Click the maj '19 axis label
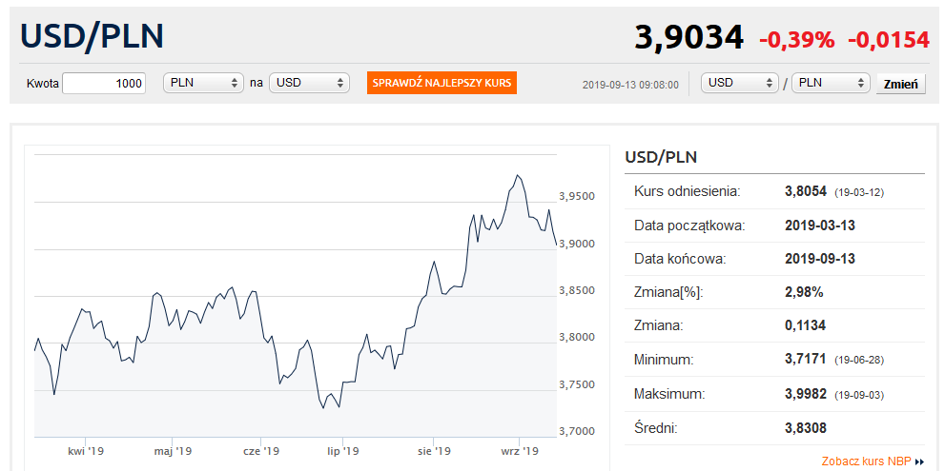 [x=172, y=450]
